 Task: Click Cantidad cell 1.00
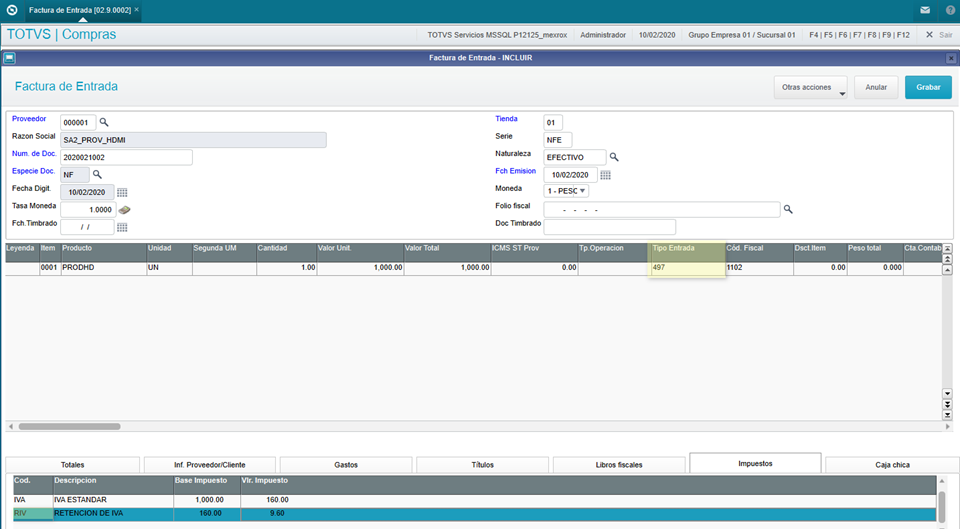287,268
